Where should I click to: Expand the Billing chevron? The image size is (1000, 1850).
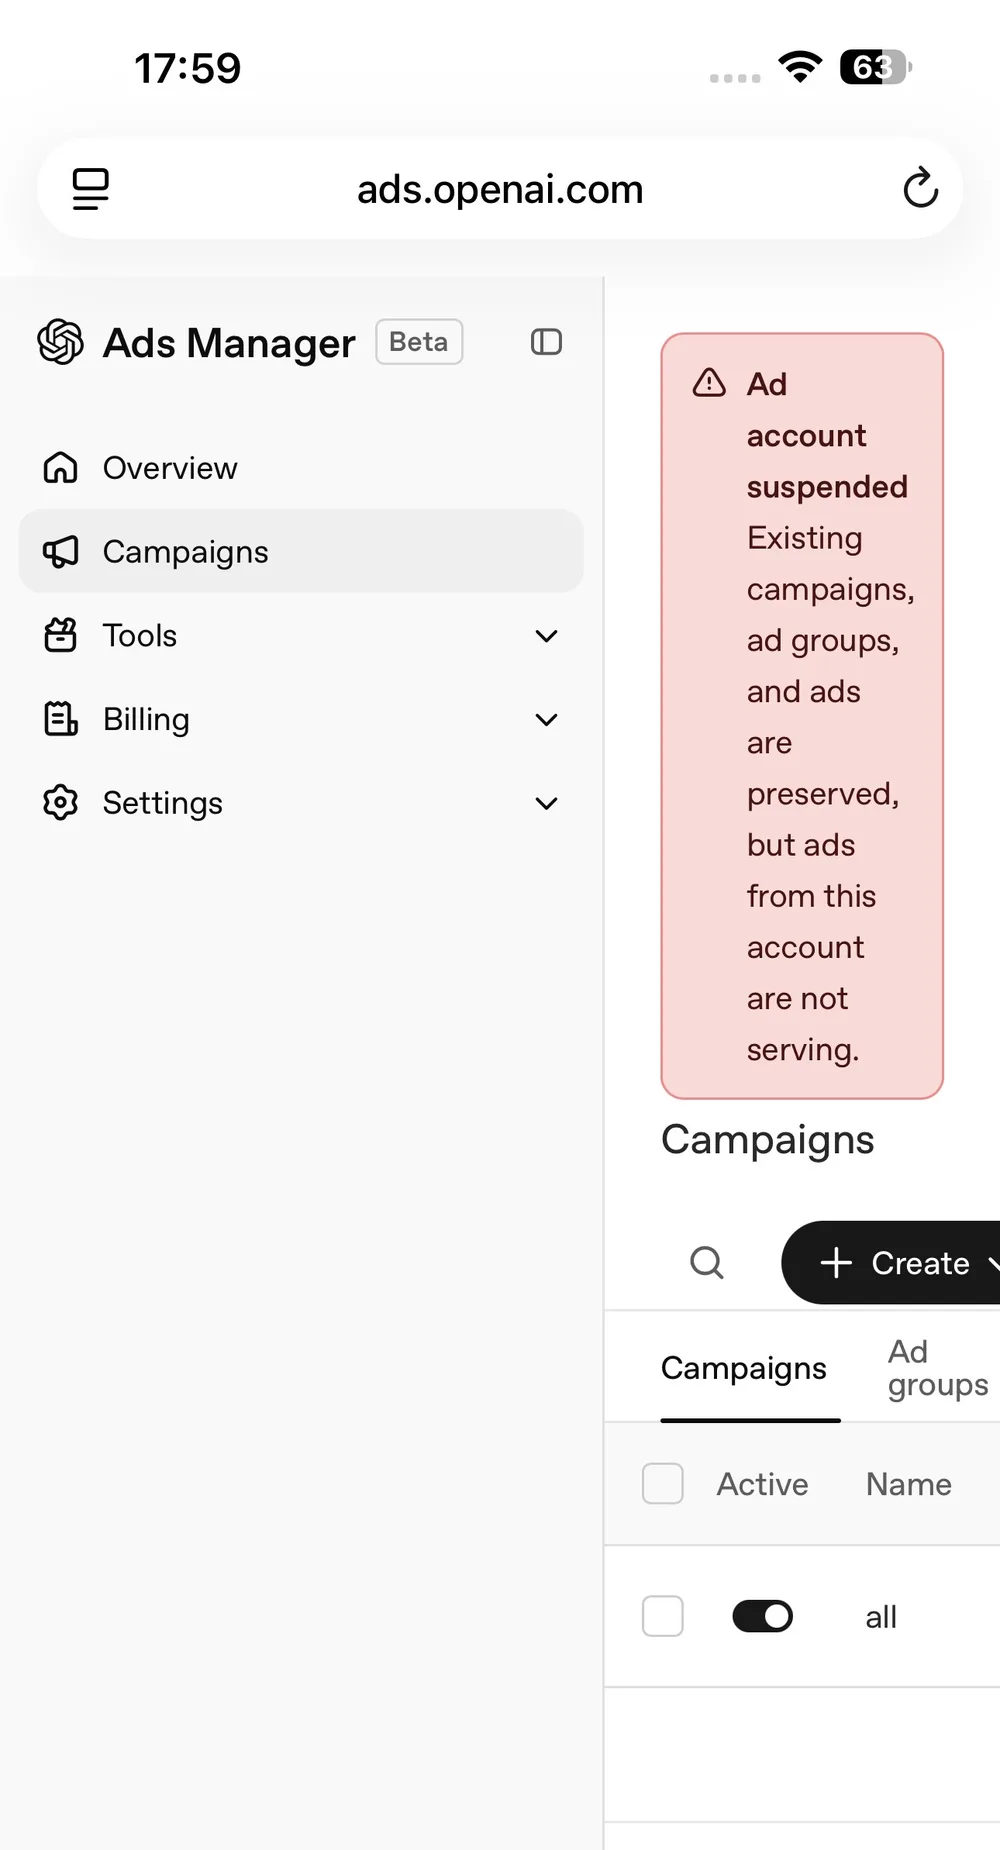pyautogui.click(x=546, y=720)
